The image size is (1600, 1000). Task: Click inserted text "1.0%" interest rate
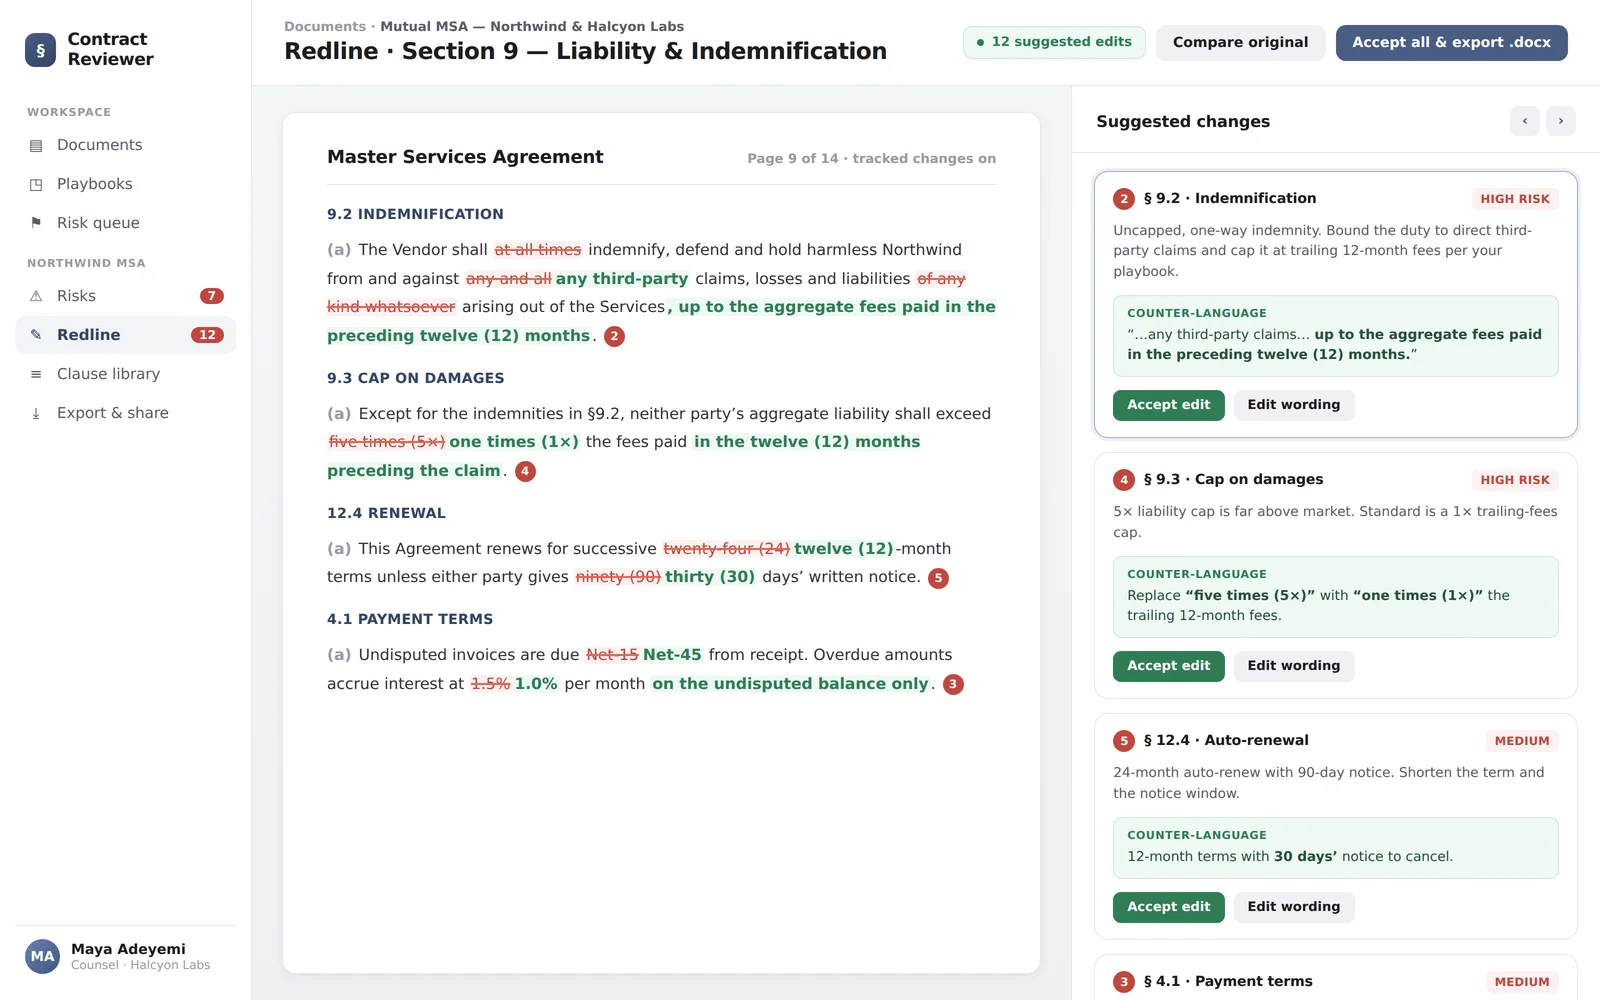536,684
